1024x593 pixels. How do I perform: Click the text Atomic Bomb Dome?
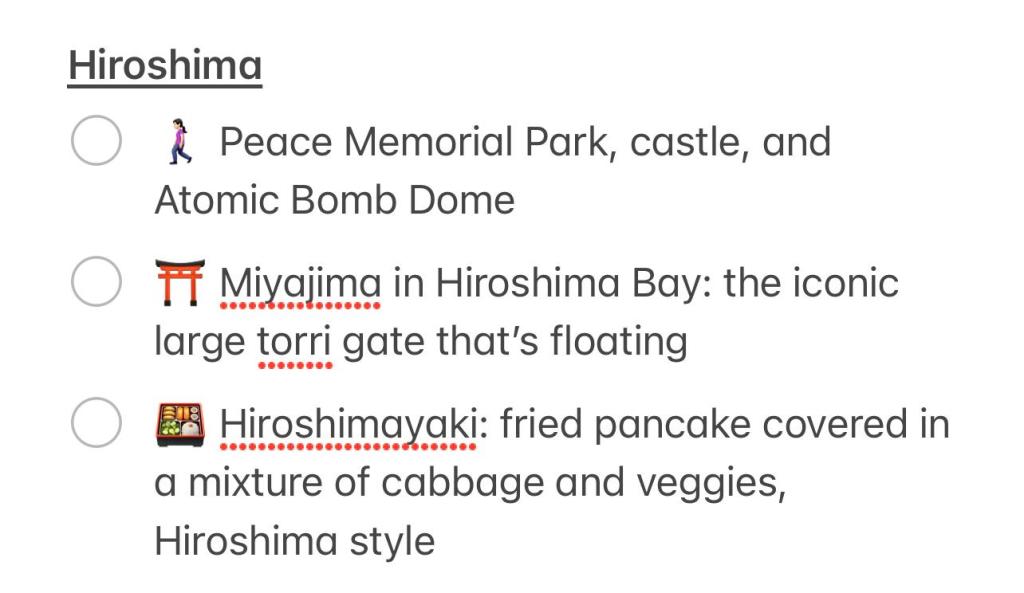pyautogui.click(x=334, y=200)
